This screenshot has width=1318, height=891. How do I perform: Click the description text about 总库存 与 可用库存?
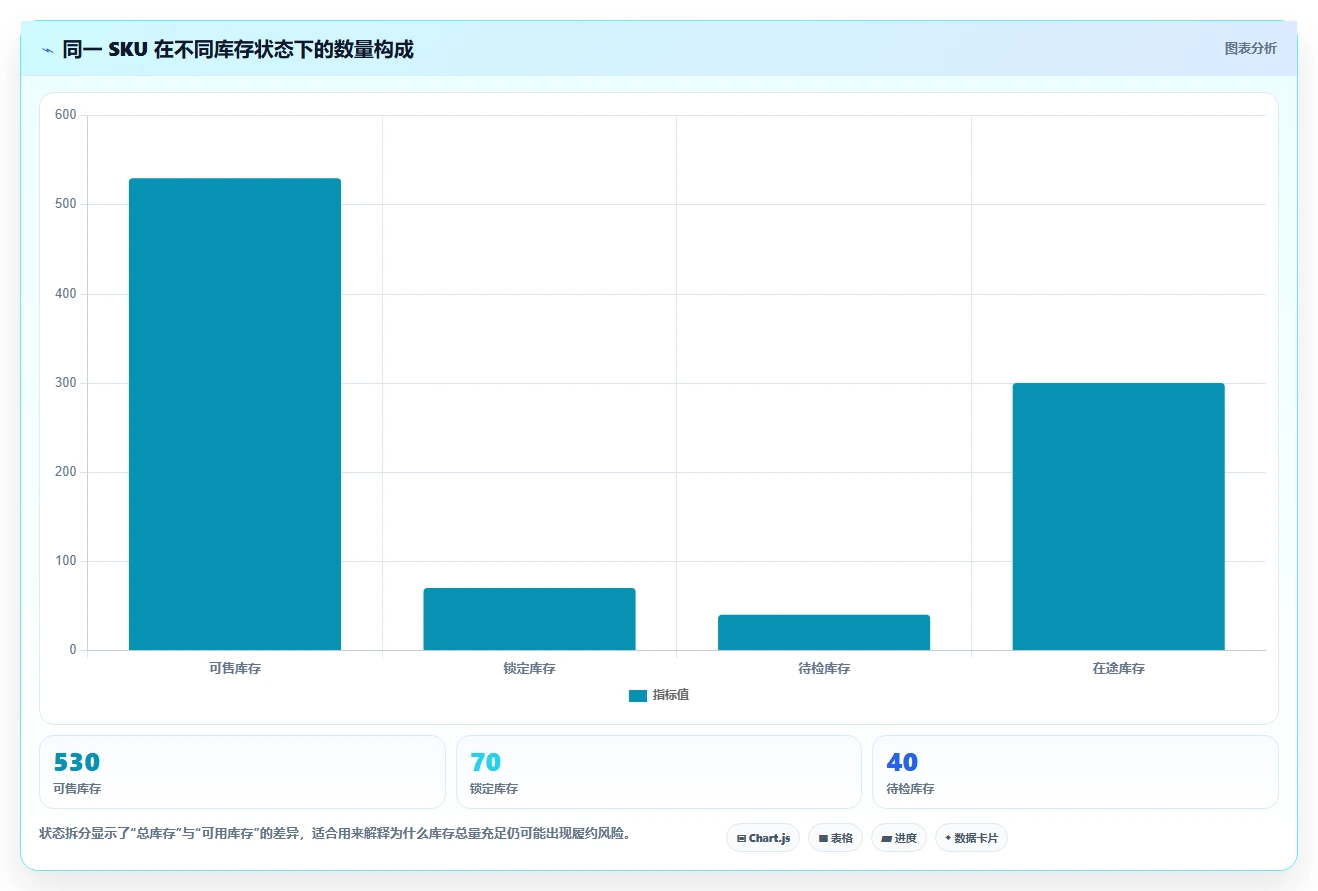point(334,834)
